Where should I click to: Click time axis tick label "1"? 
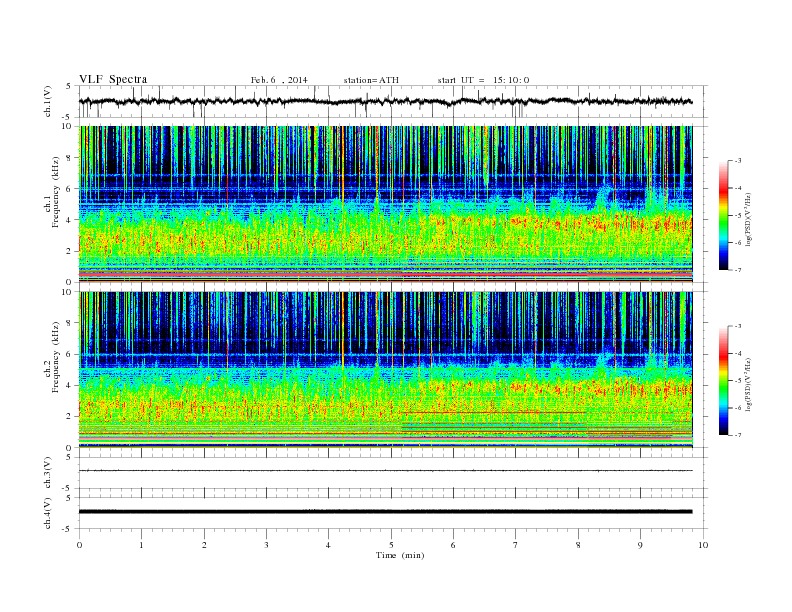point(141,545)
